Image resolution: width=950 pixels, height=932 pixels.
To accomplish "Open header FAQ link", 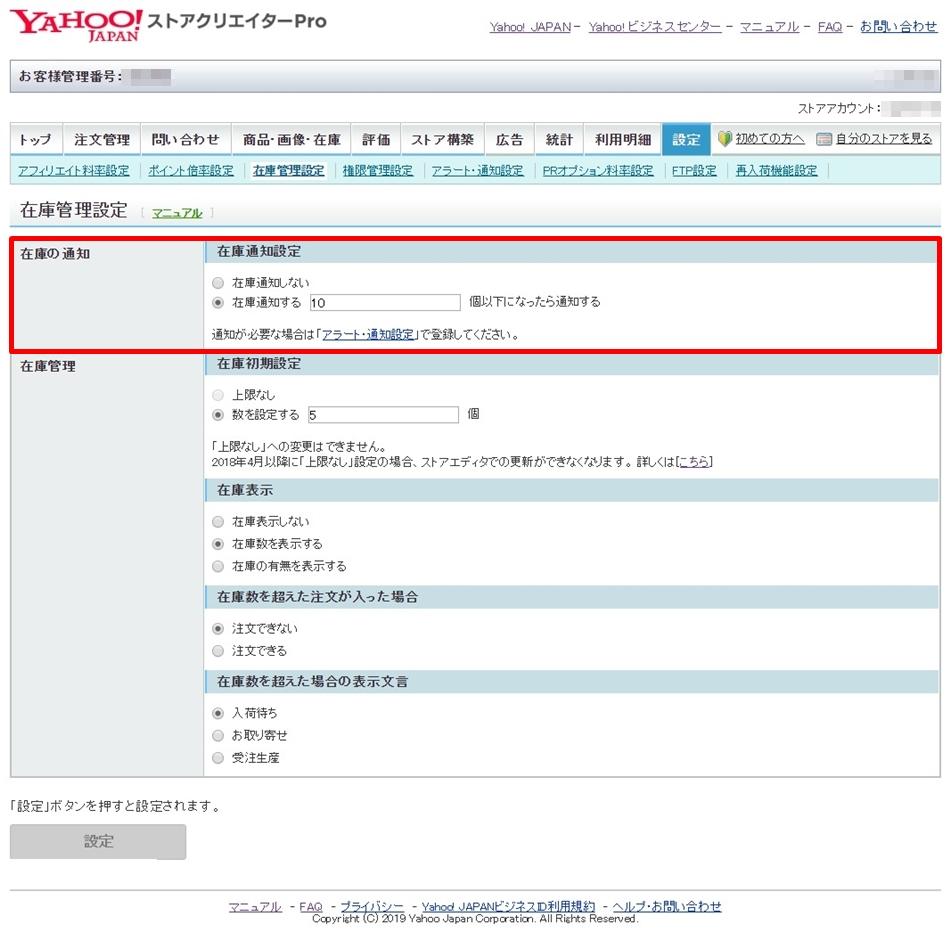I will (830, 27).
